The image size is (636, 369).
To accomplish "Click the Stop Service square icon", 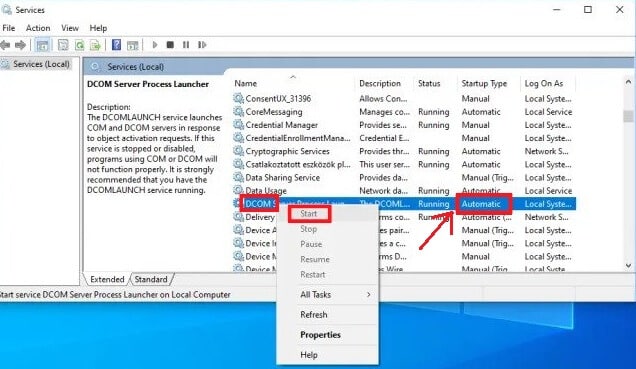I will [170, 45].
